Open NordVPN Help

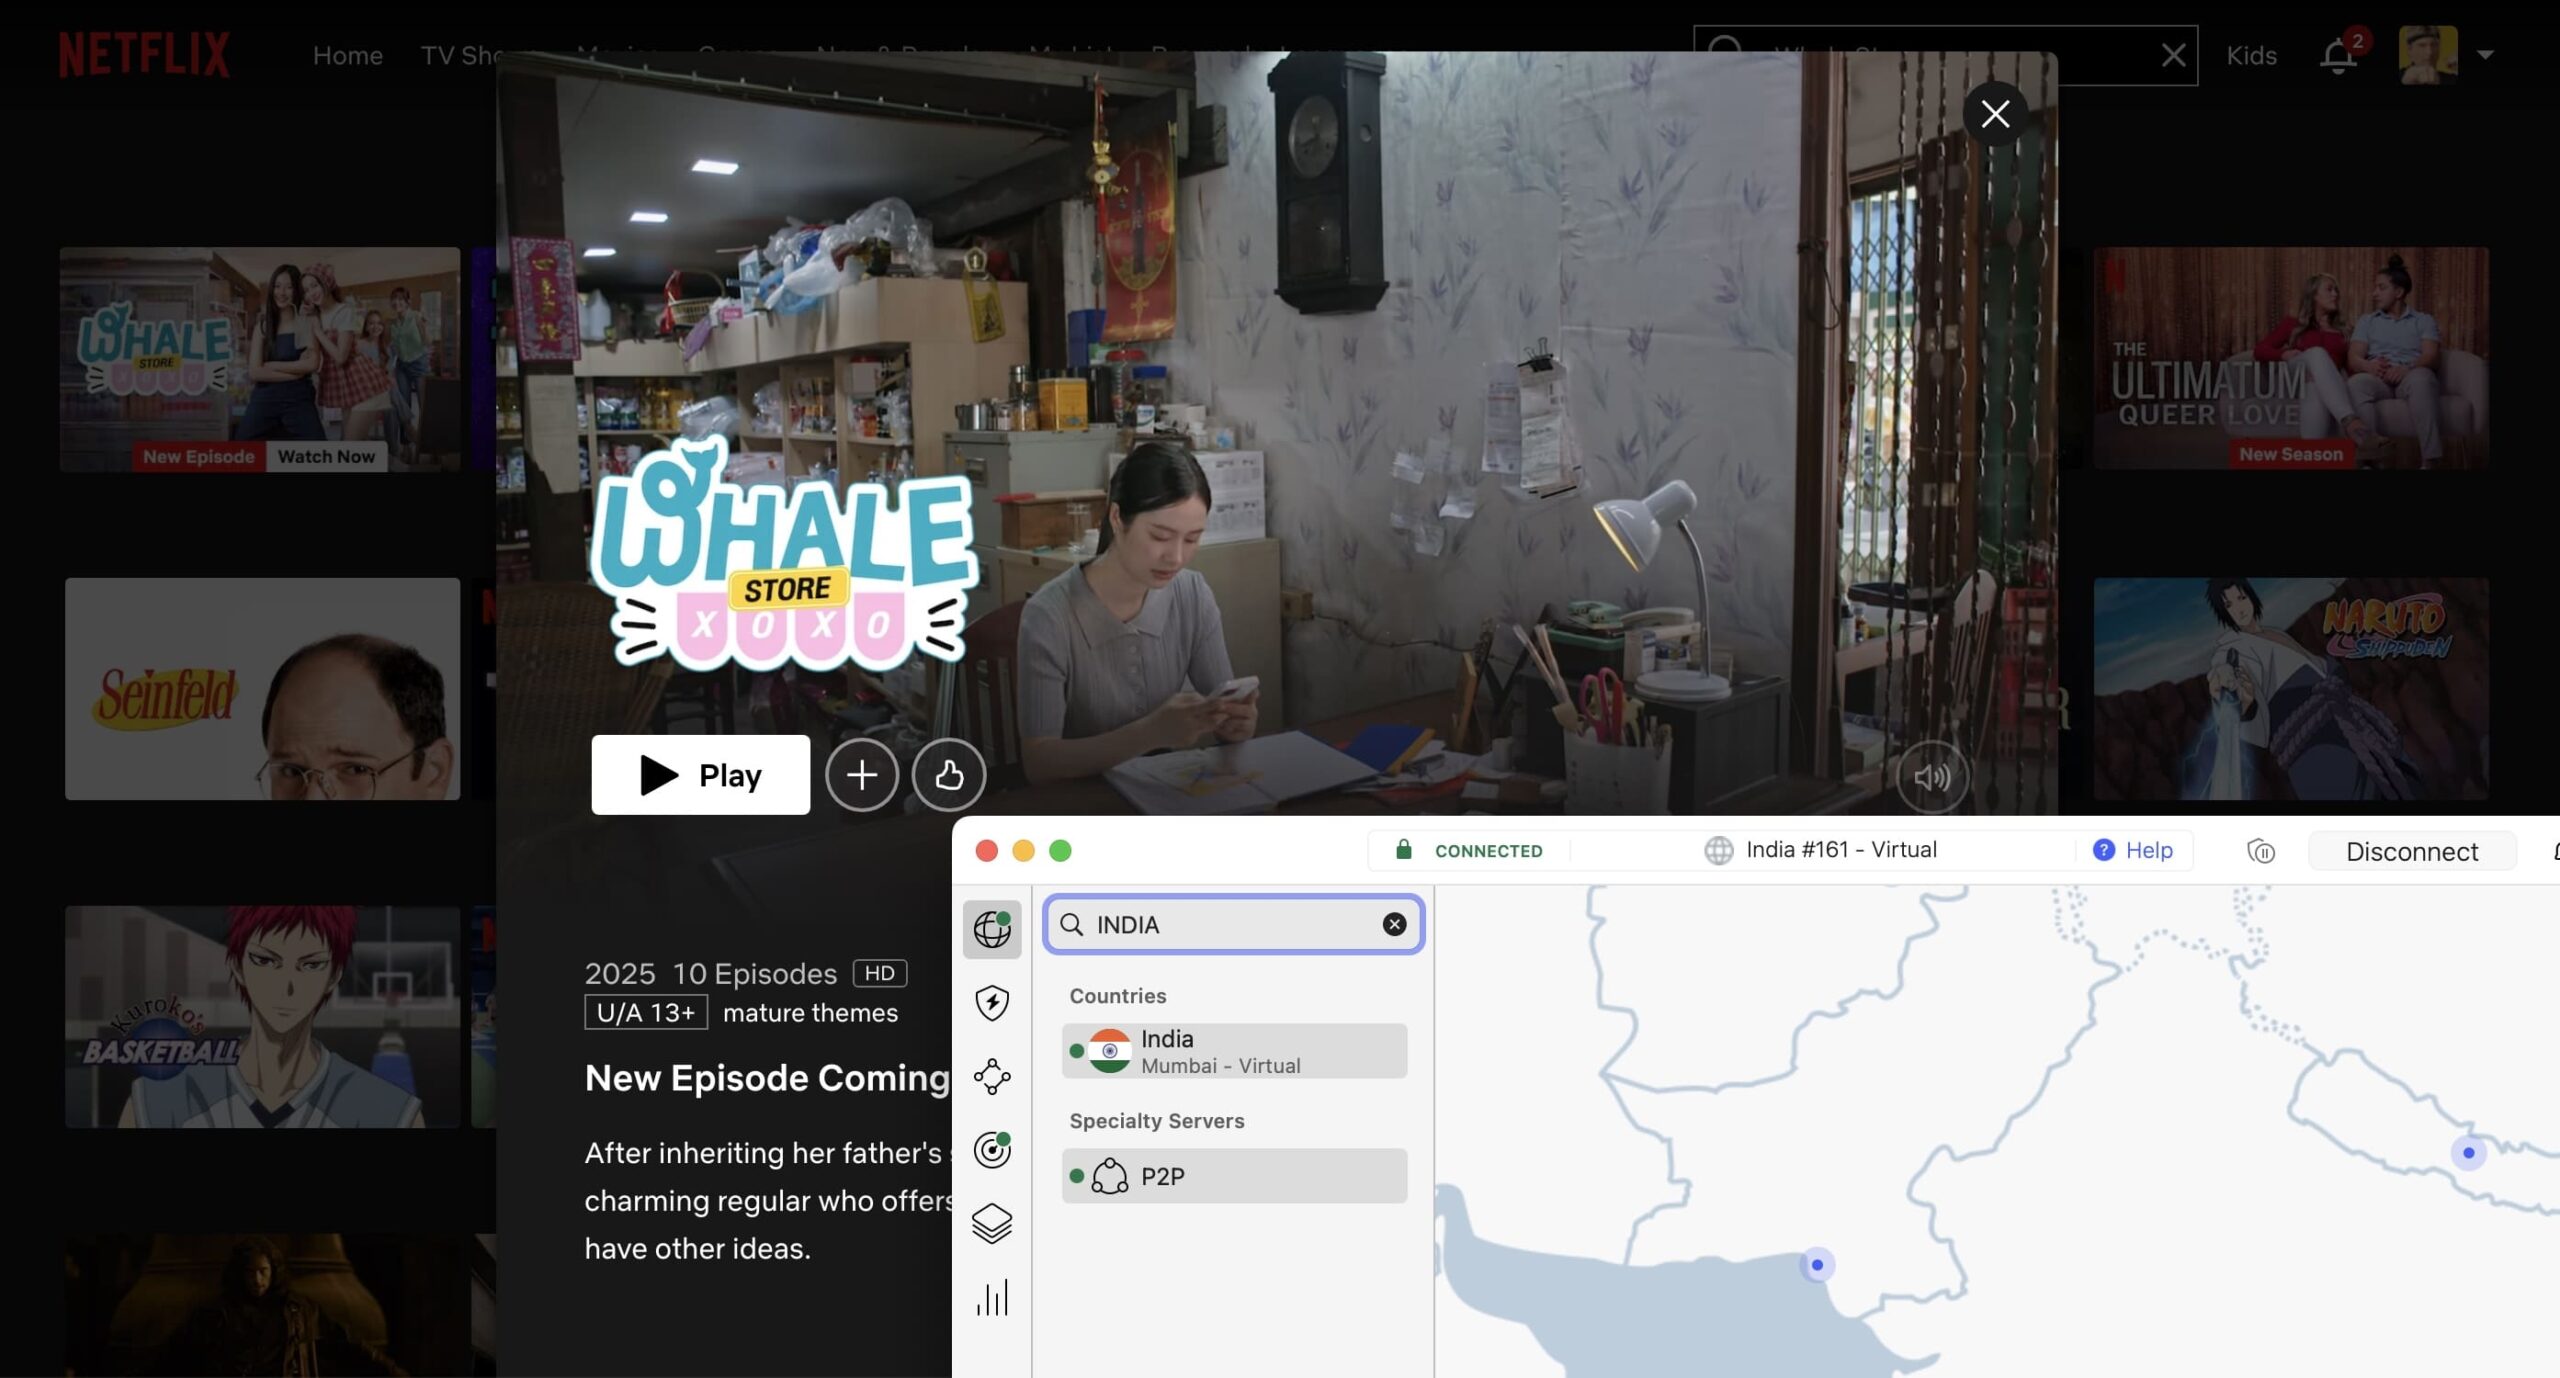[x=2135, y=850]
